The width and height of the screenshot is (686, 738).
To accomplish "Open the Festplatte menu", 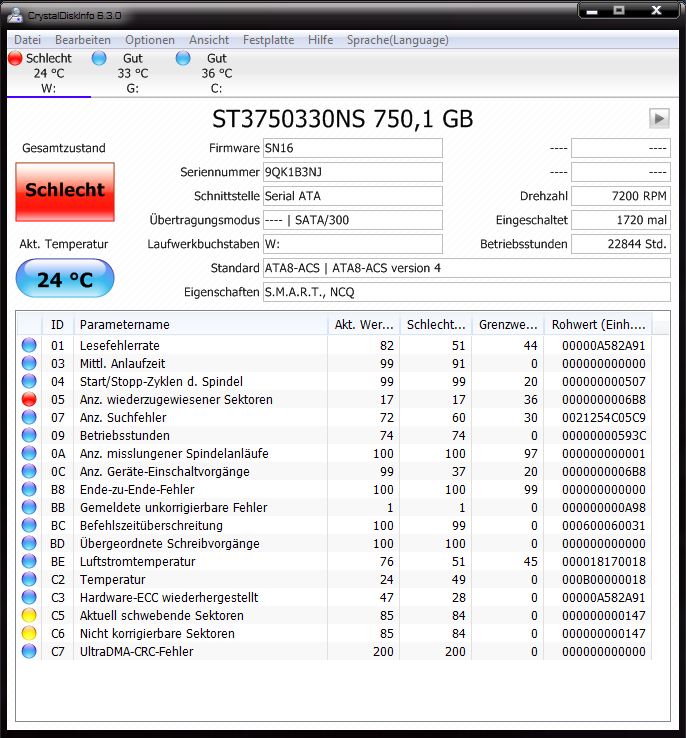I will point(268,40).
